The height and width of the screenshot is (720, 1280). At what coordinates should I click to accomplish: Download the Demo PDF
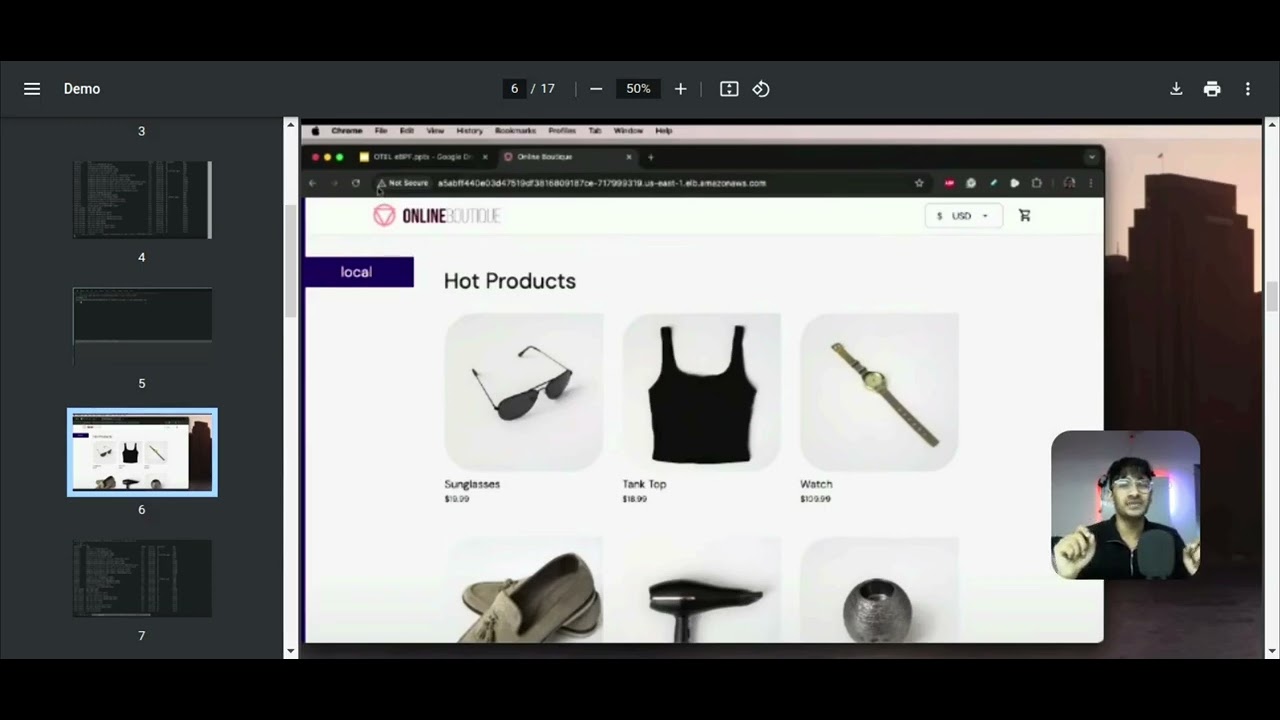click(1176, 89)
